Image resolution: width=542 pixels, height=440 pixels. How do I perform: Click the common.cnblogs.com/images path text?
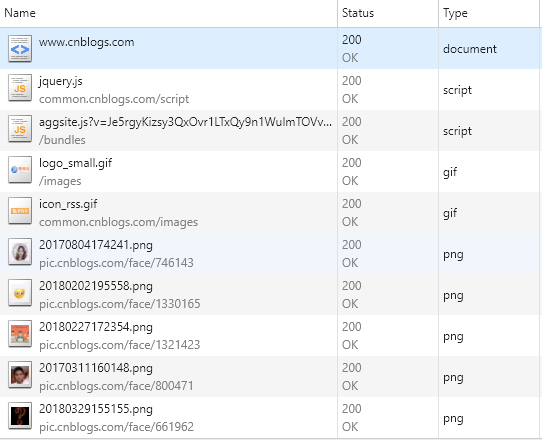pos(119,222)
